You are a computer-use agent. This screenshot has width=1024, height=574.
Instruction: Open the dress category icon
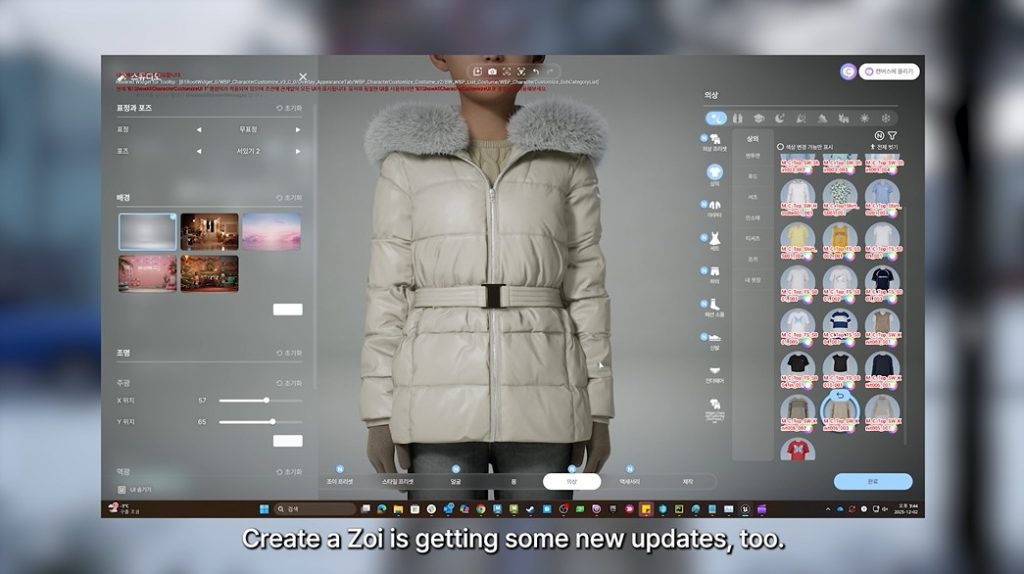coord(714,239)
